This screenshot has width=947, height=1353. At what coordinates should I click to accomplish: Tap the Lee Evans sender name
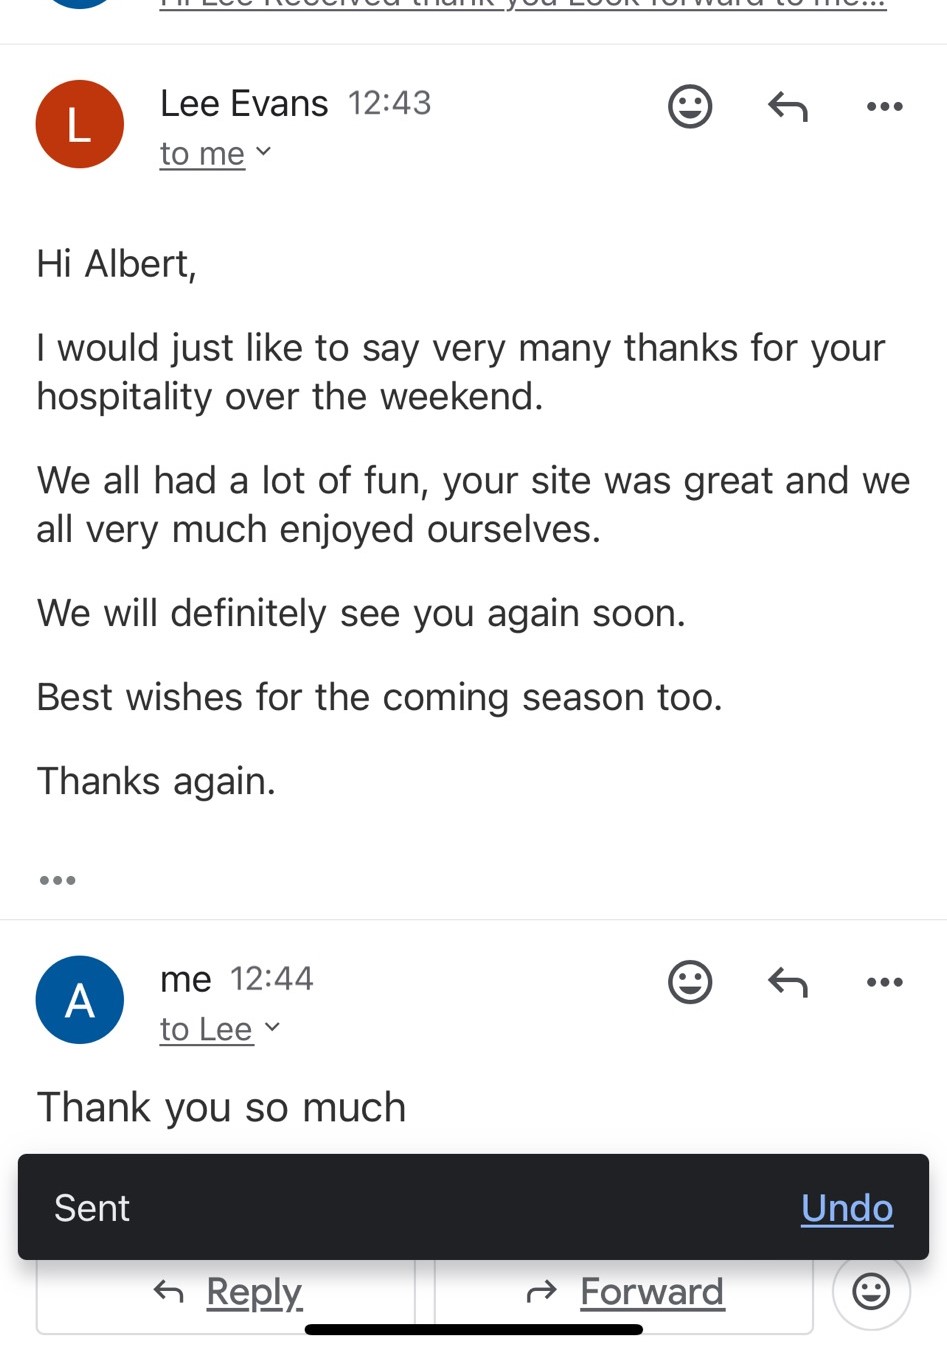[x=244, y=104]
